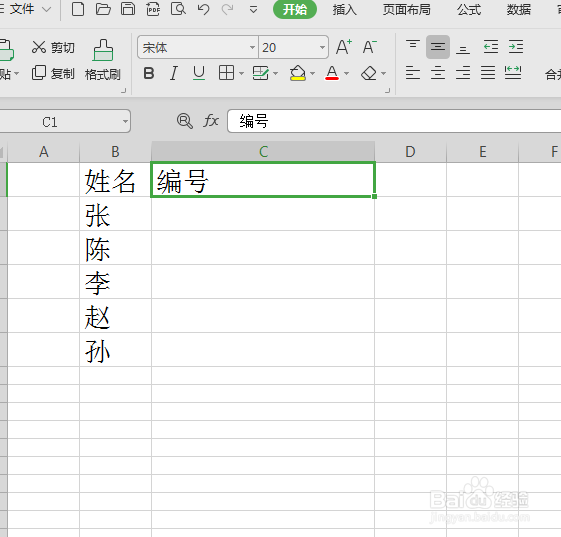The image size is (561, 537).
Task: Select column D header
Action: coord(410,152)
